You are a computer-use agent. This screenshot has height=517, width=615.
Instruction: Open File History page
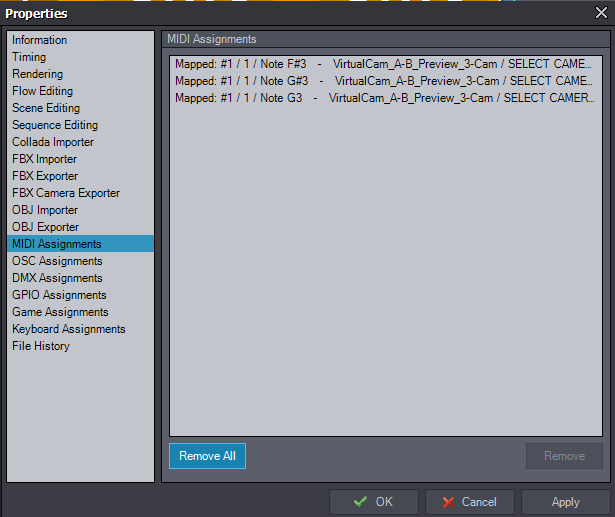click(x=41, y=346)
